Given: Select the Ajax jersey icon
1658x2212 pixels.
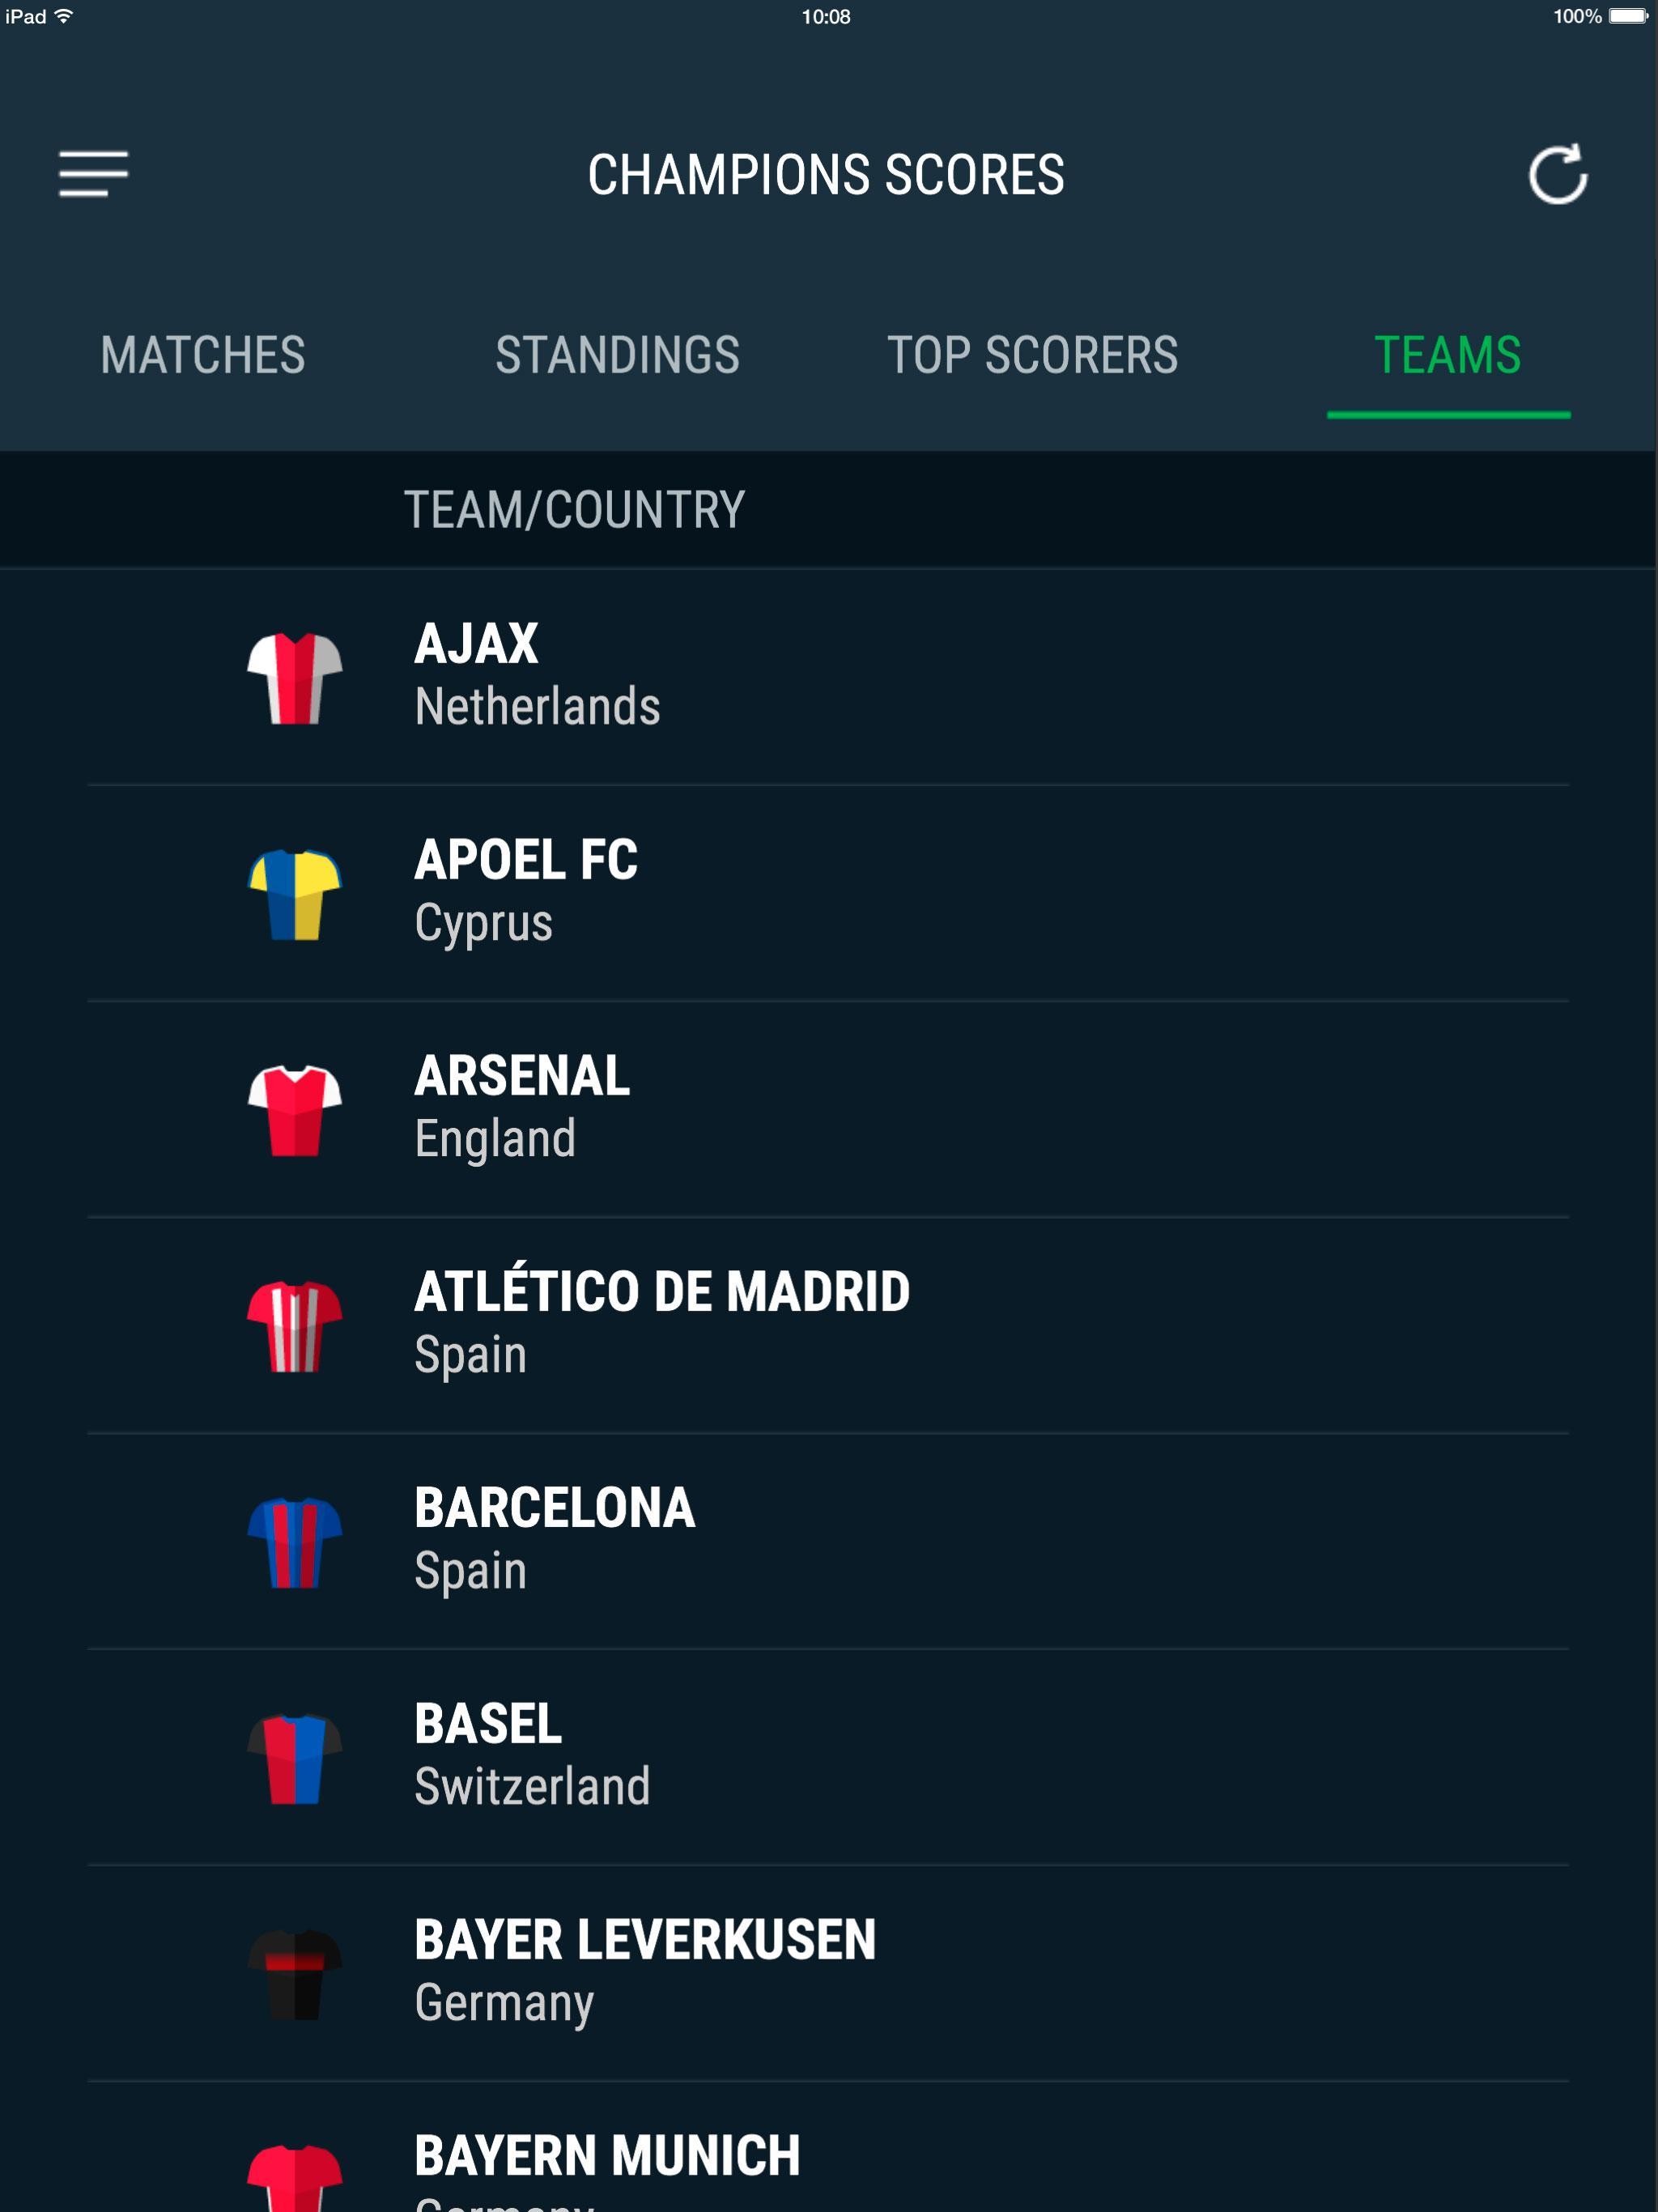Looking at the screenshot, I should click(295, 678).
